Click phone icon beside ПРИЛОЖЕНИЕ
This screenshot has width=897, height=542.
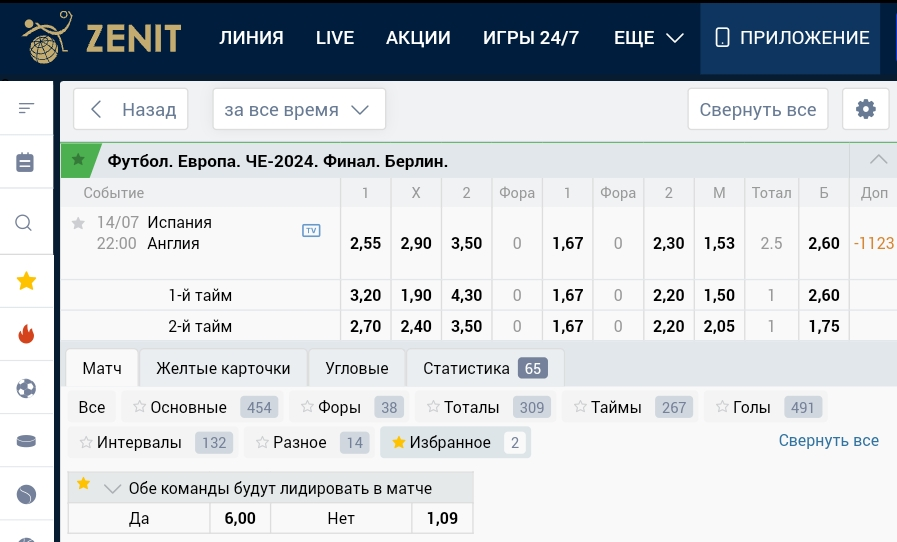[723, 38]
